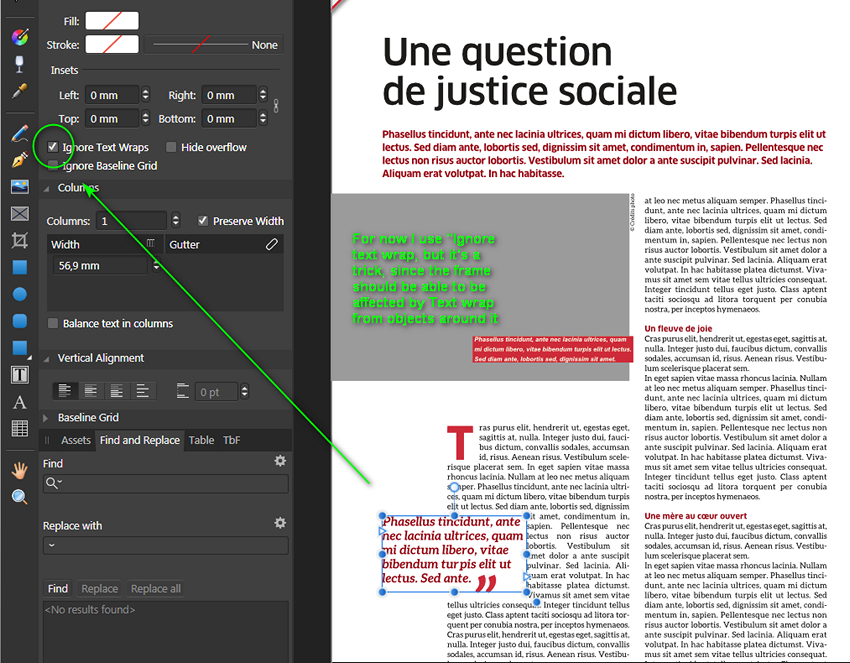Collapse the Columns section
The width and height of the screenshot is (850, 663).
[46, 187]
